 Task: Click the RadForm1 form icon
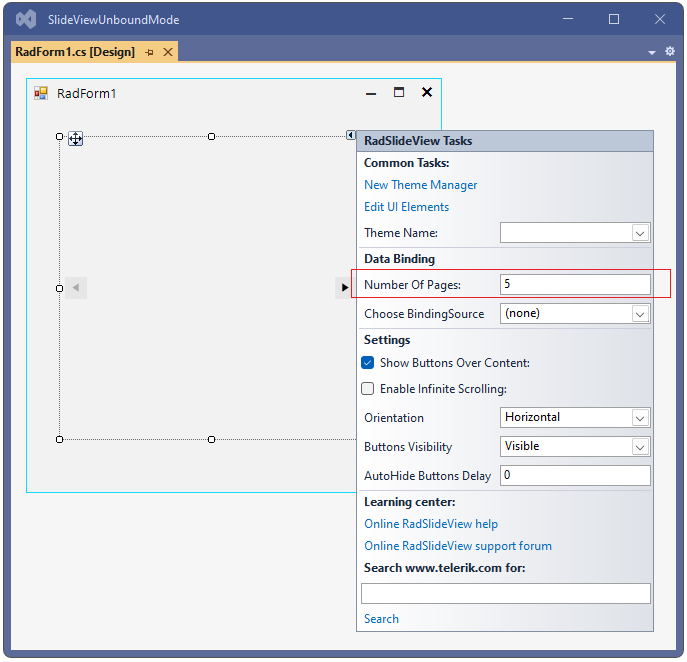pyautogui.click(x=41, y=93)
